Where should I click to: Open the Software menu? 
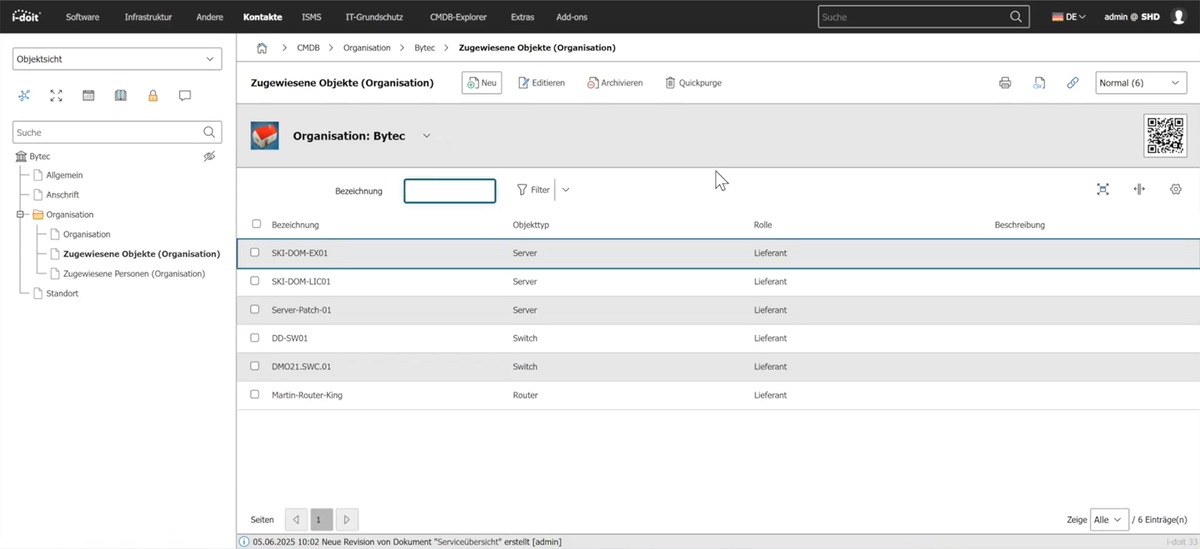tap(83, 17)
